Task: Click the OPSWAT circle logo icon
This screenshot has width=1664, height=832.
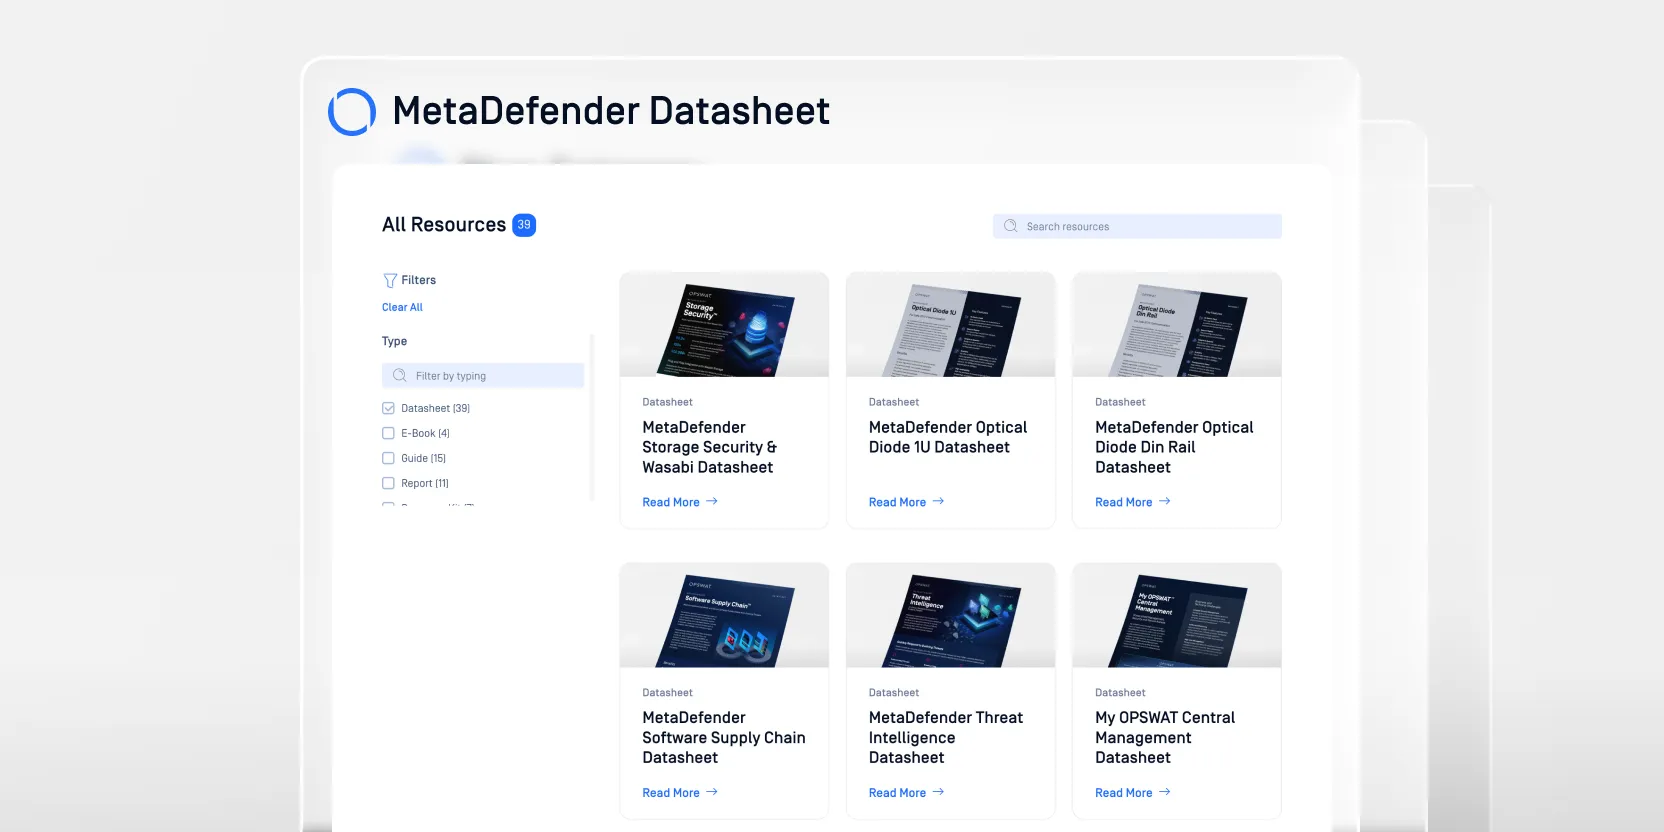Action: (352, 111)
